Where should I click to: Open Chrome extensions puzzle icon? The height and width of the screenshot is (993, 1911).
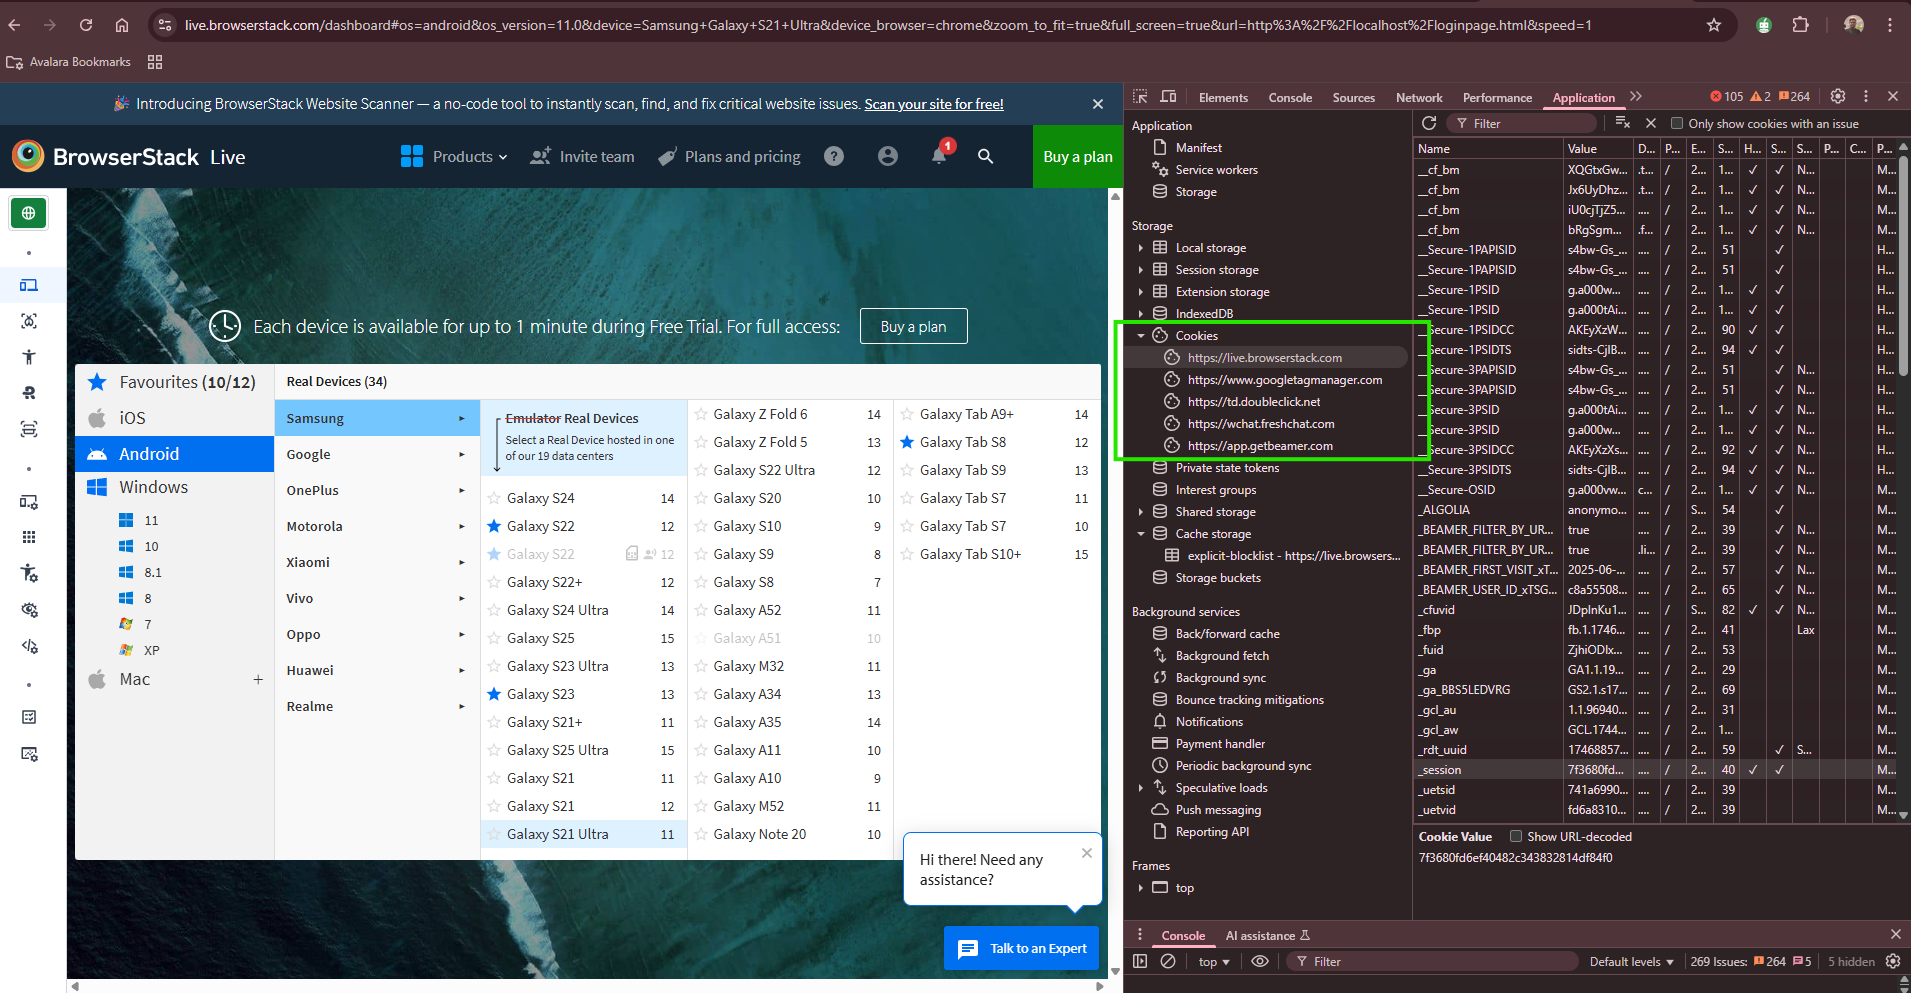pyautogui.click(x=1801, y=25)
